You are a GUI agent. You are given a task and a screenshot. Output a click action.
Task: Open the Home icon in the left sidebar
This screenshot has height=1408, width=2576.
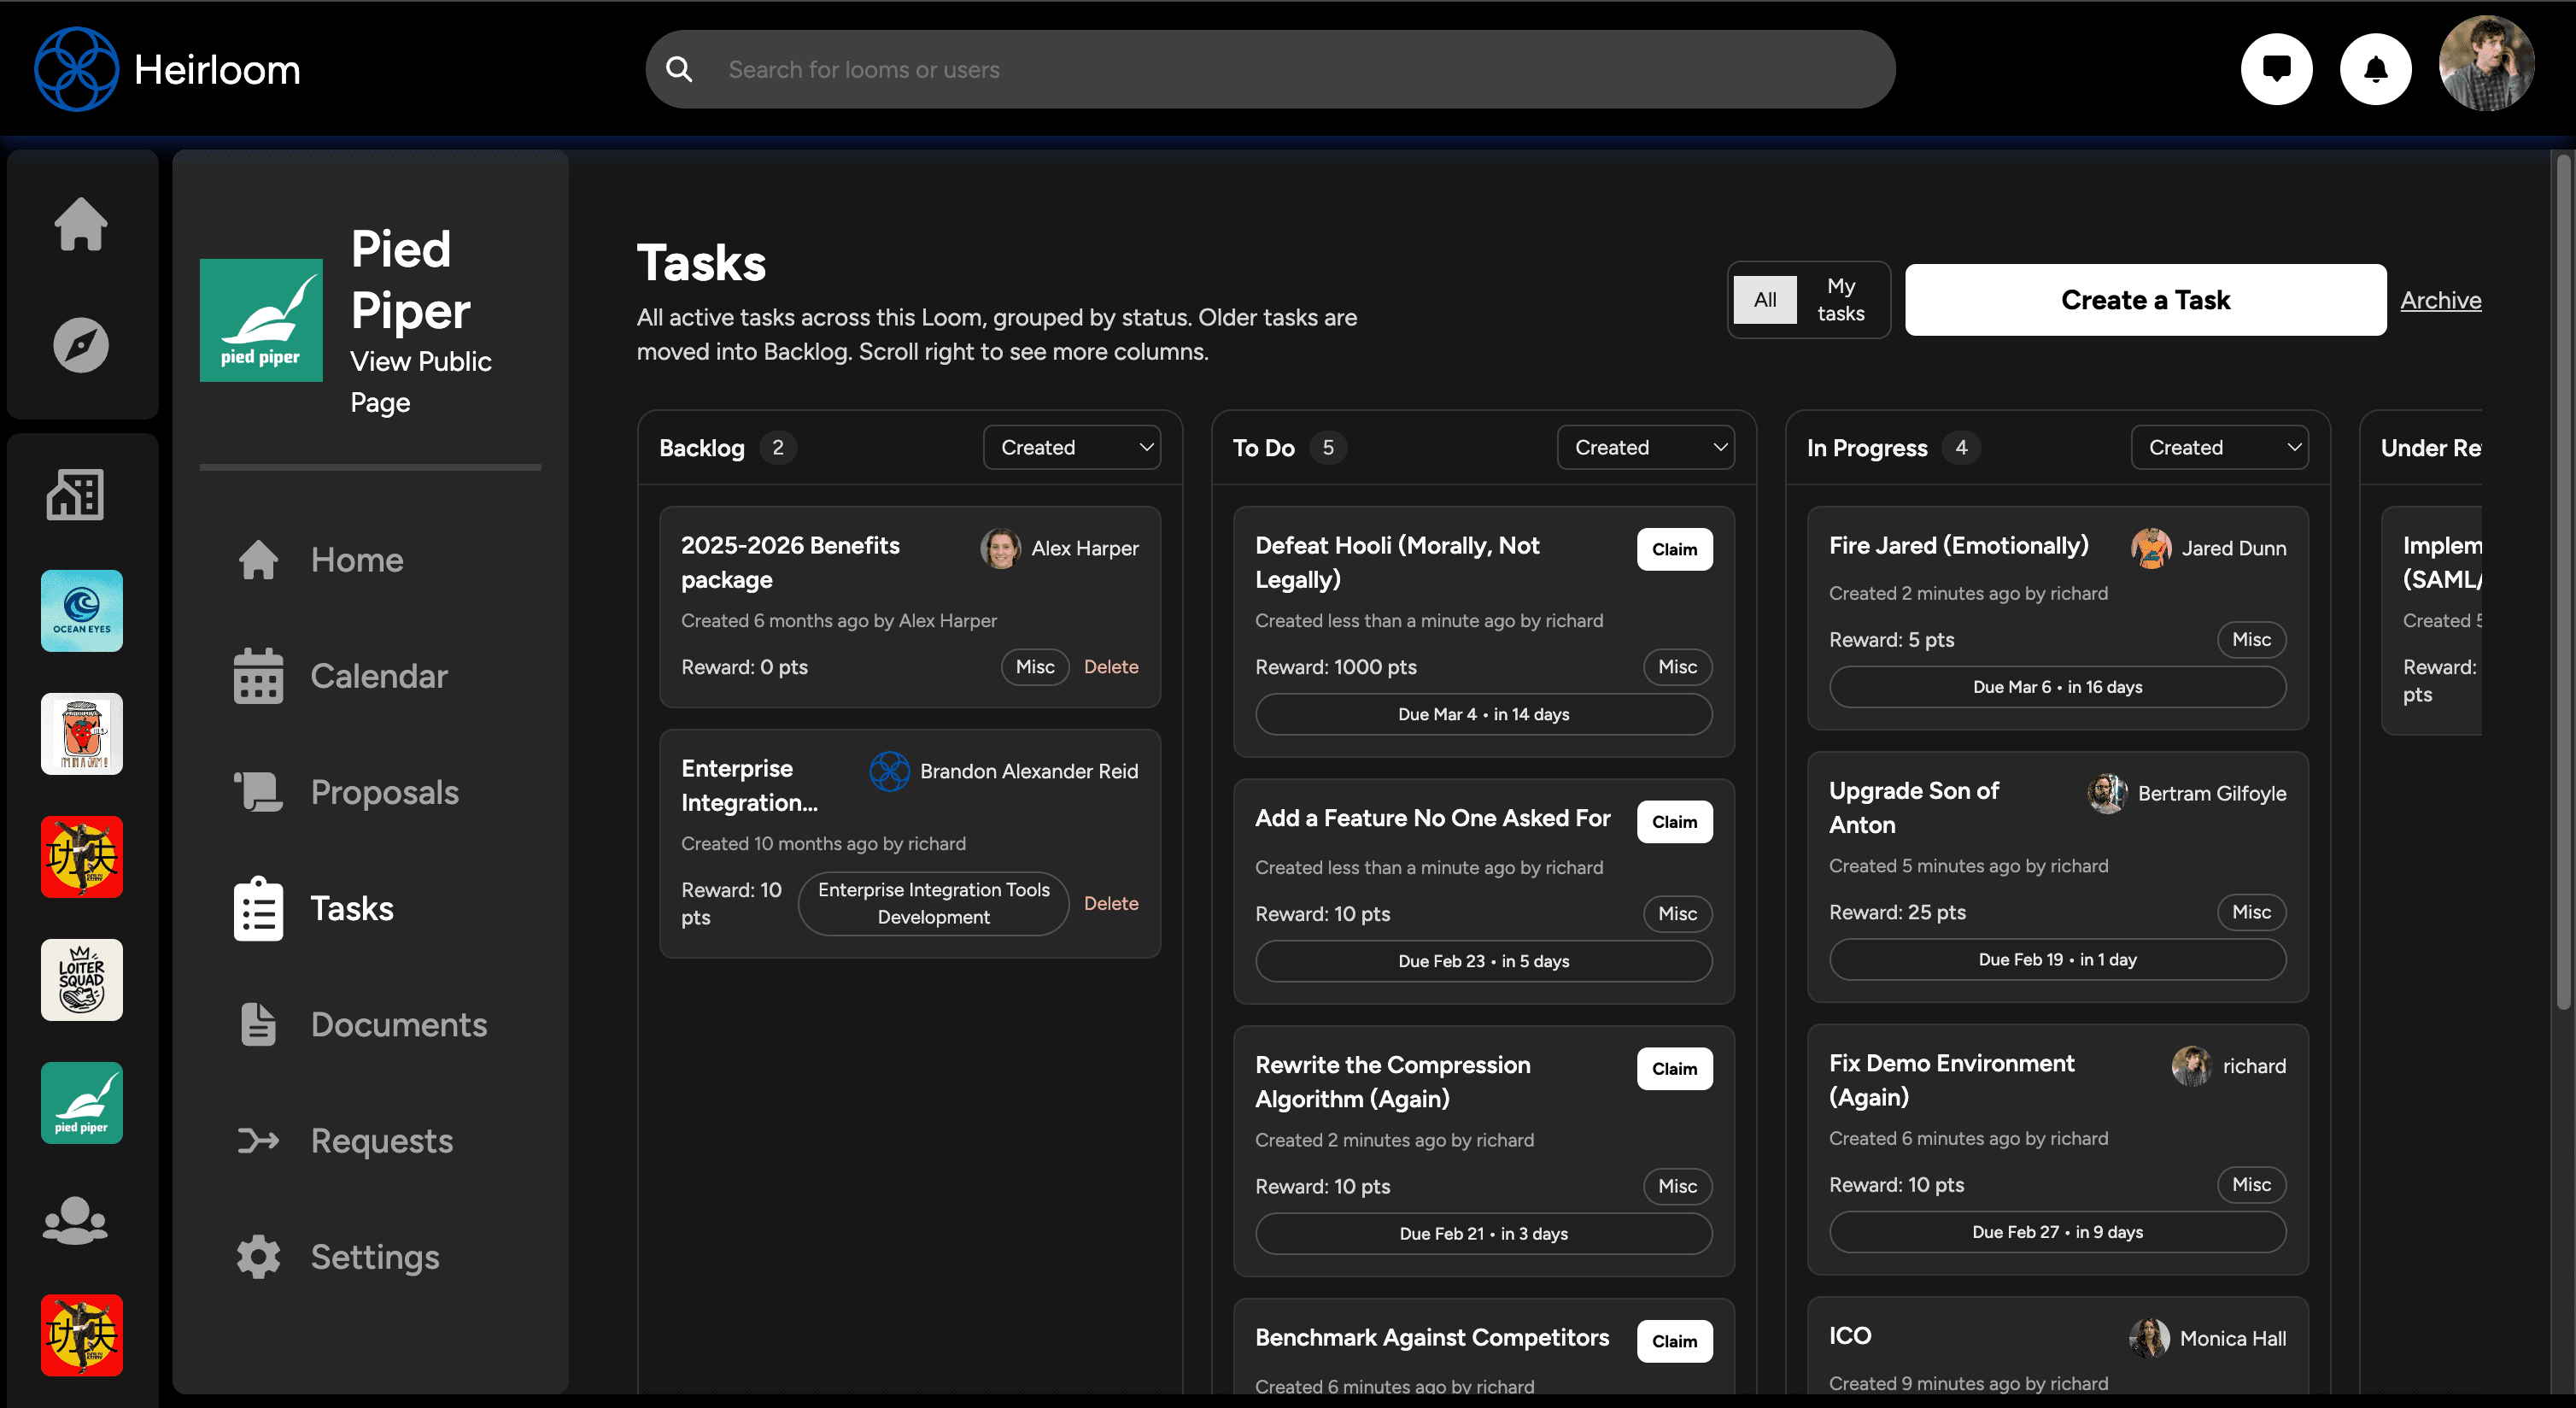point(81,223)
